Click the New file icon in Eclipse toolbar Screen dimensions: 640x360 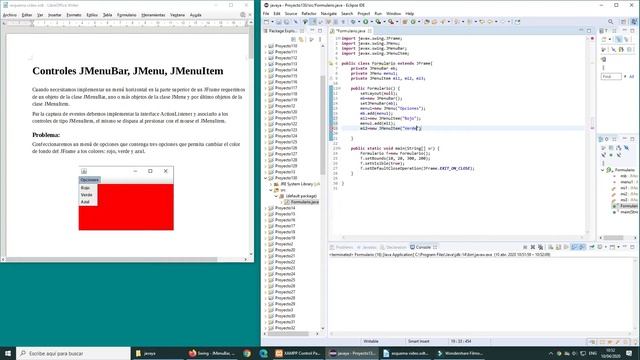(266, 22)
